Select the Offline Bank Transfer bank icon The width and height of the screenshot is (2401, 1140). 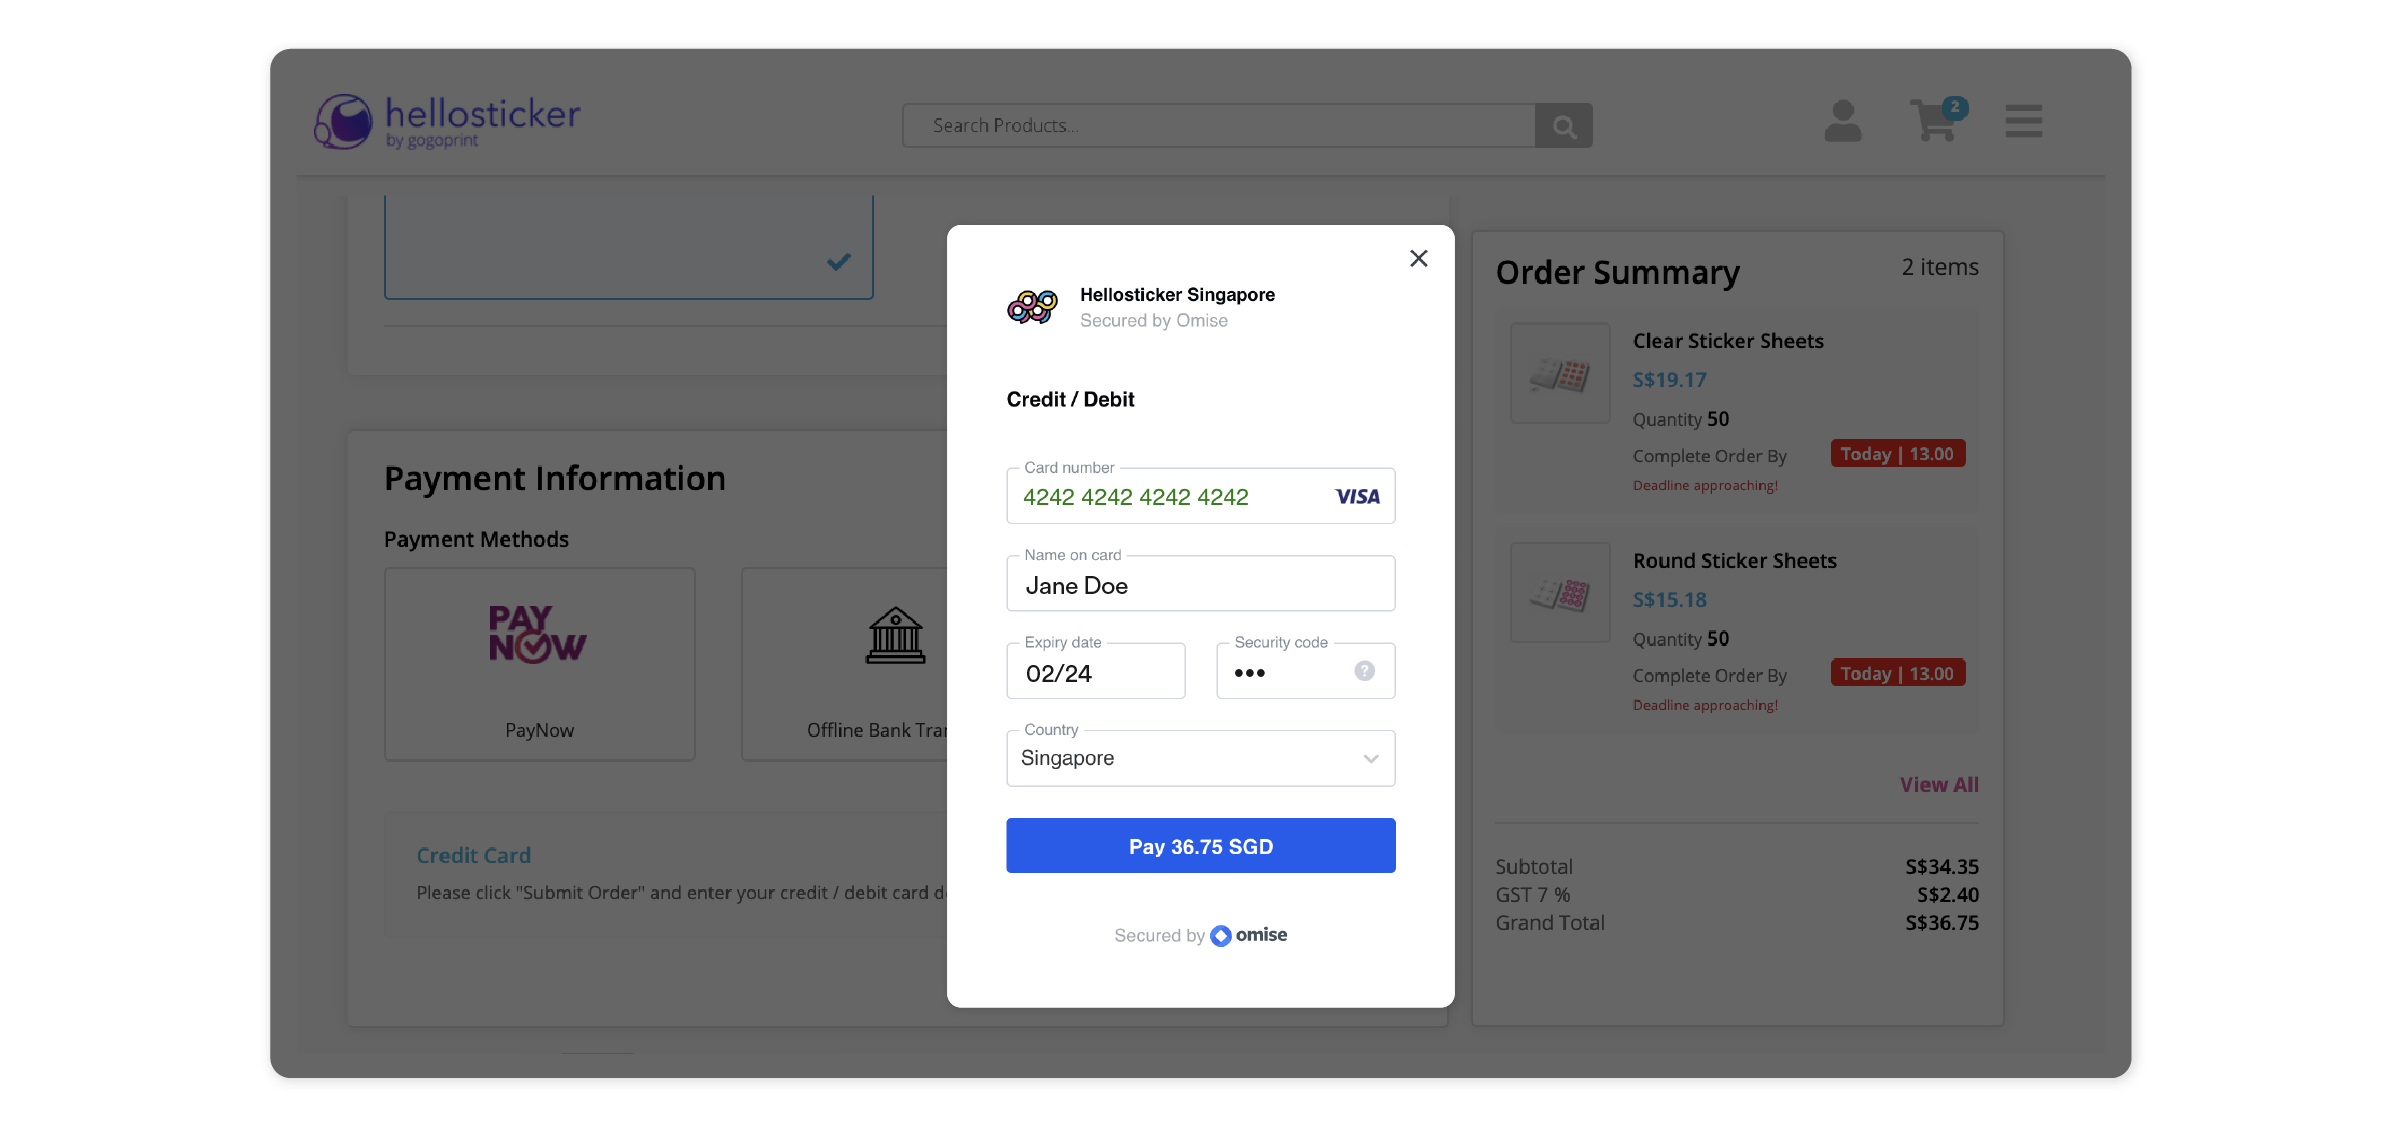[895, 636]
